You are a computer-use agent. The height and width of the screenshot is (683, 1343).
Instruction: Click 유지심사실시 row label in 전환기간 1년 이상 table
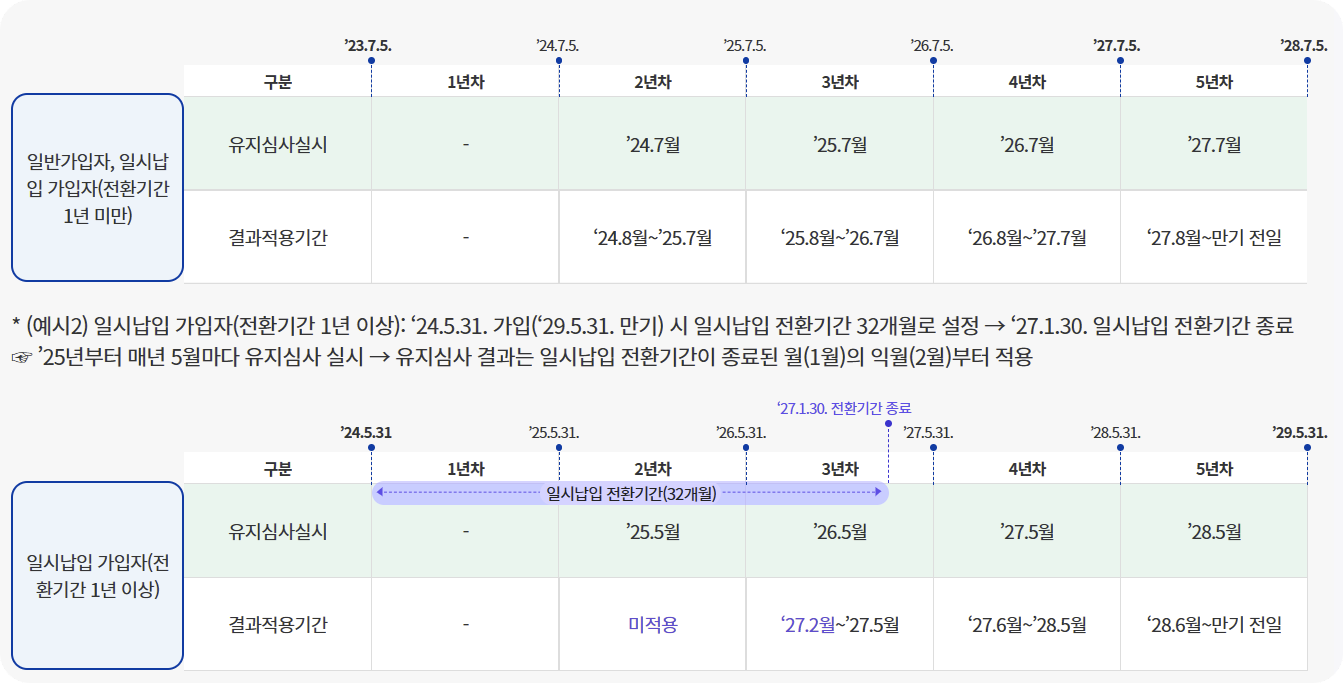coord(277,532)
